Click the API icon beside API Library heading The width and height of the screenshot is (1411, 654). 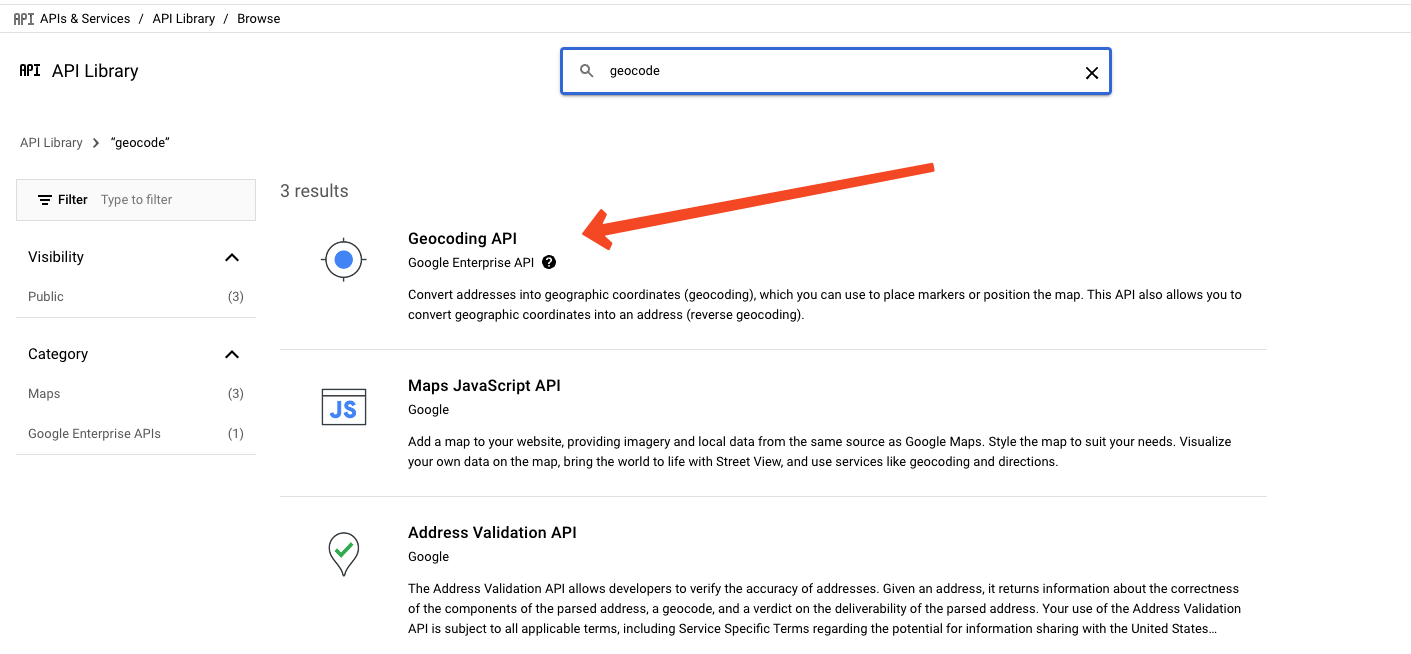tap(30, 71)
